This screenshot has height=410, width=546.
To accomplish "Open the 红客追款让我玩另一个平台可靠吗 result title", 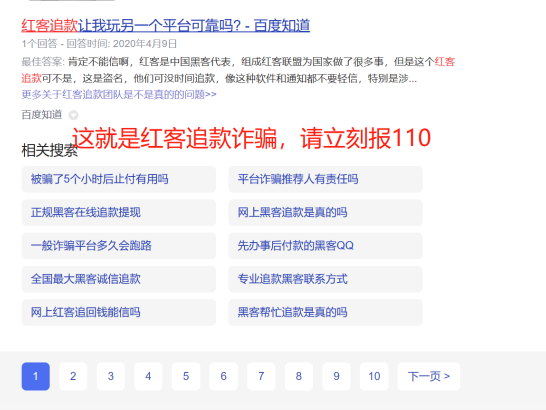I will [x=165, y=25].
